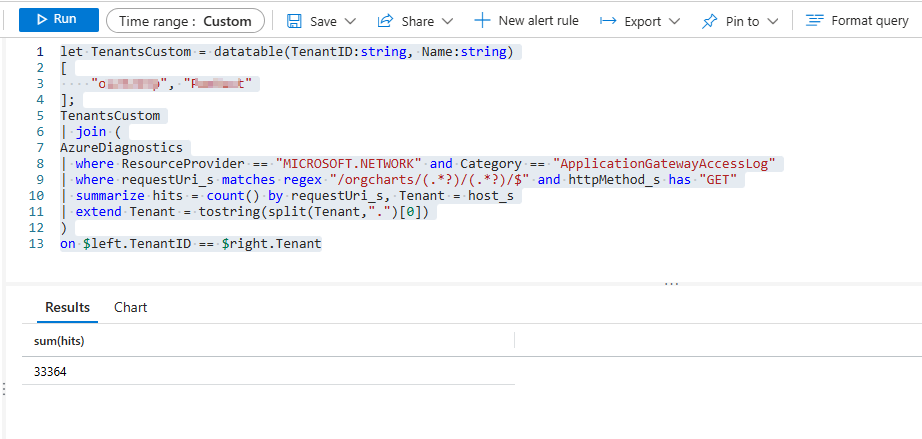This screenshot has width=922, height=439.
Task: Click the "datatable" keyword on line 1
Action: pyautogui.click(x=248, y=52)
